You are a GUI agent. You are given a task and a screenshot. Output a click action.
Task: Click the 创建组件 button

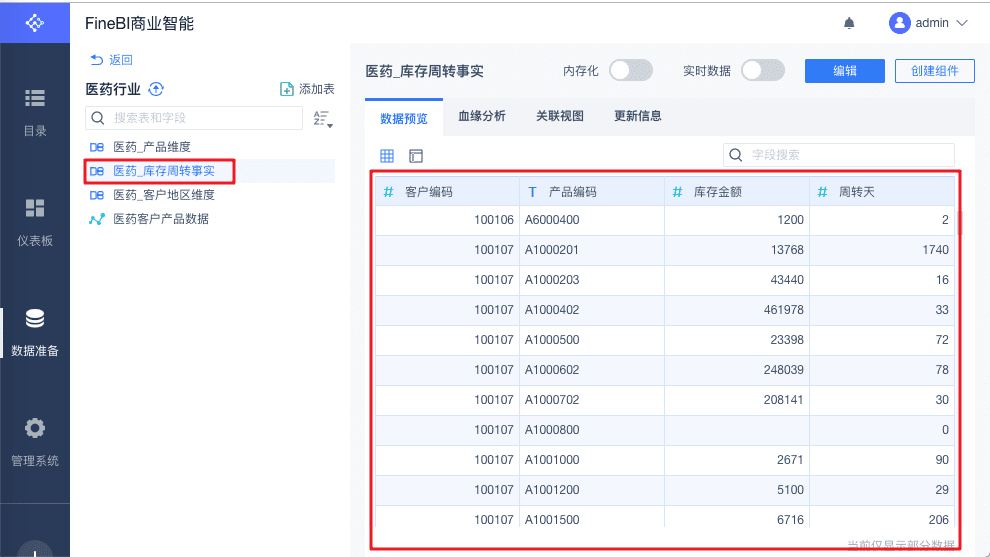[x=934, y=71]
